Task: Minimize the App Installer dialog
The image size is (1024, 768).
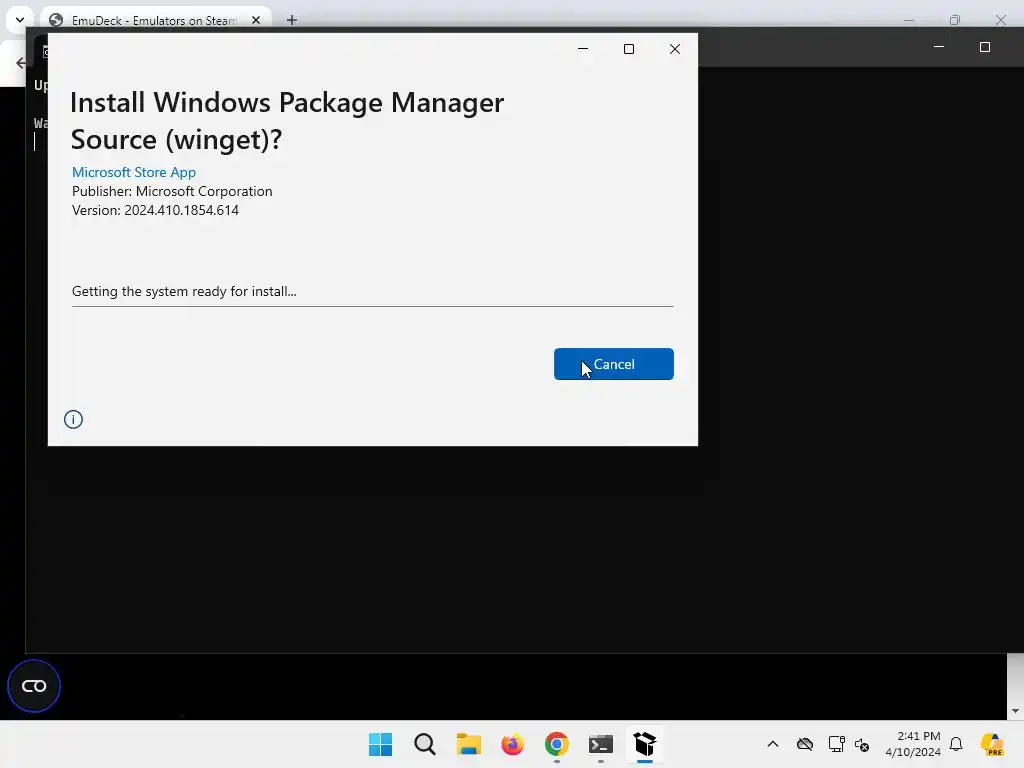Action: coord(583,49)
